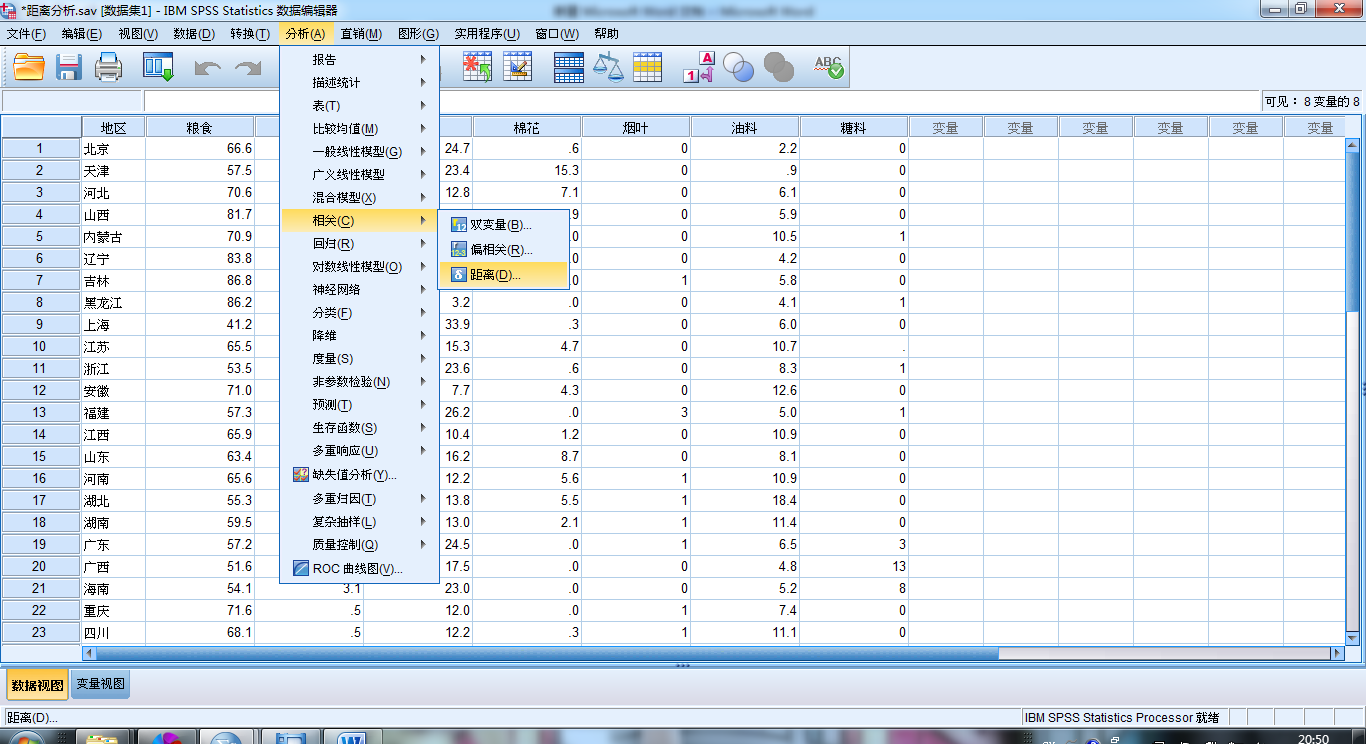This screenshot has height=744, width=1366.
Task: Expand the 降维 submenu
Action: click(360, 336)
